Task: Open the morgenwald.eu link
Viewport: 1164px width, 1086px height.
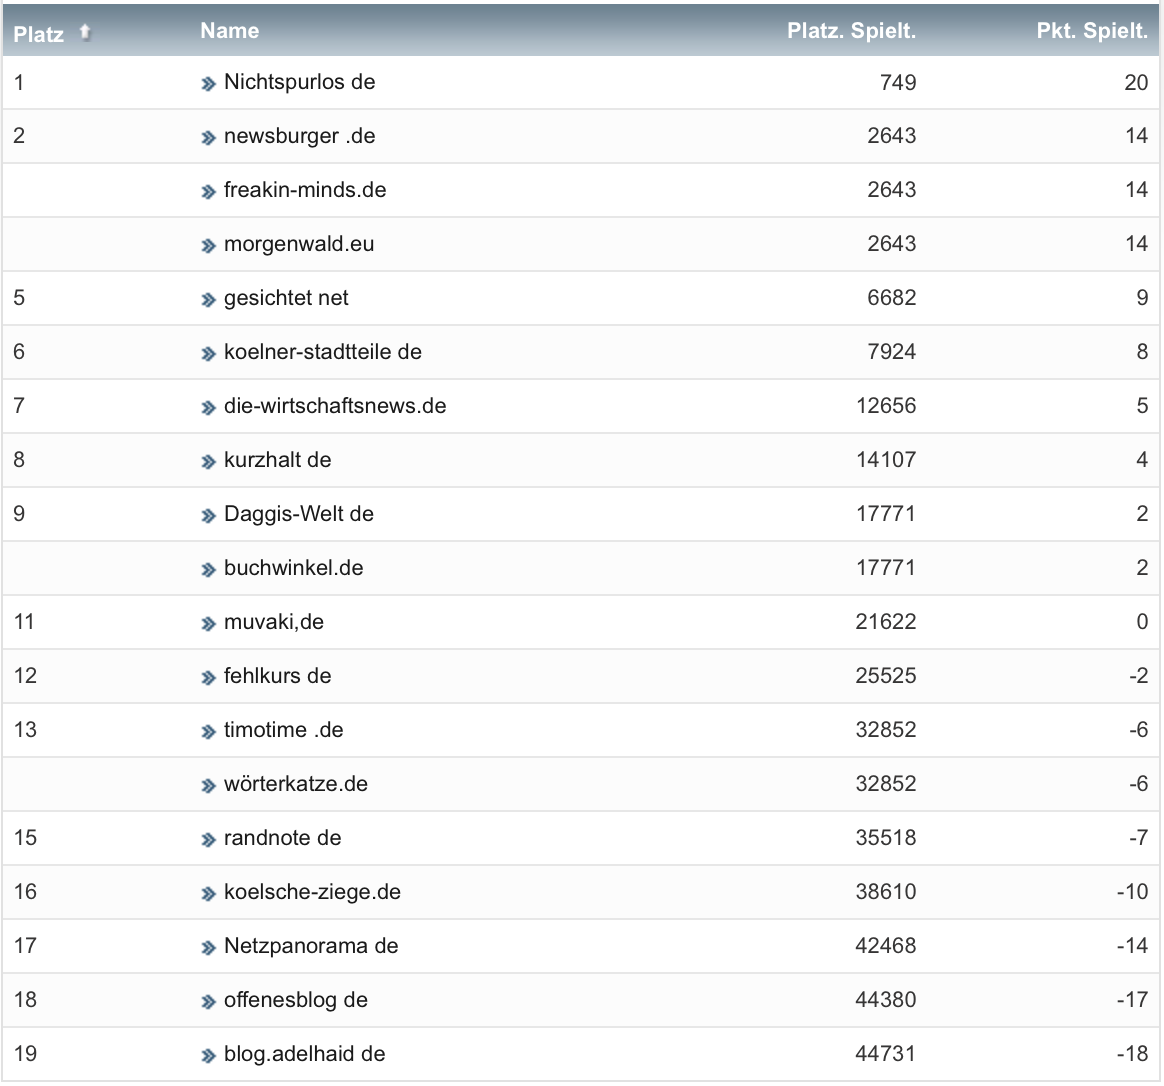Action: pos(298,243)
